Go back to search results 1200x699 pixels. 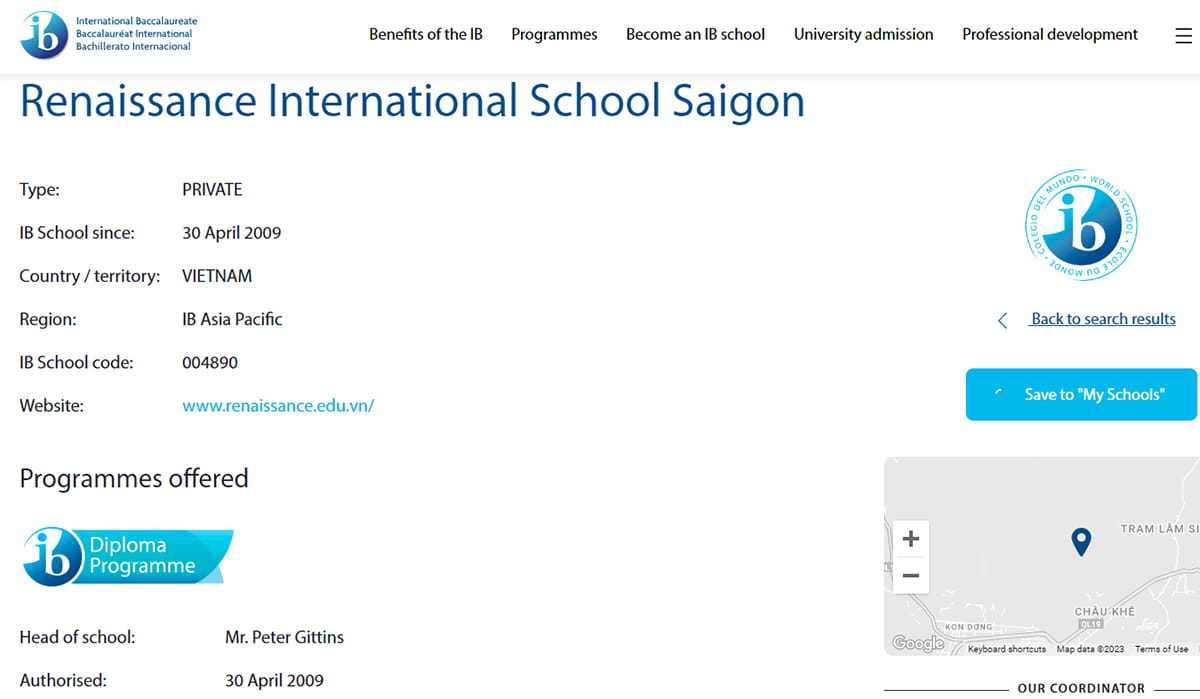click(1103, 319)
